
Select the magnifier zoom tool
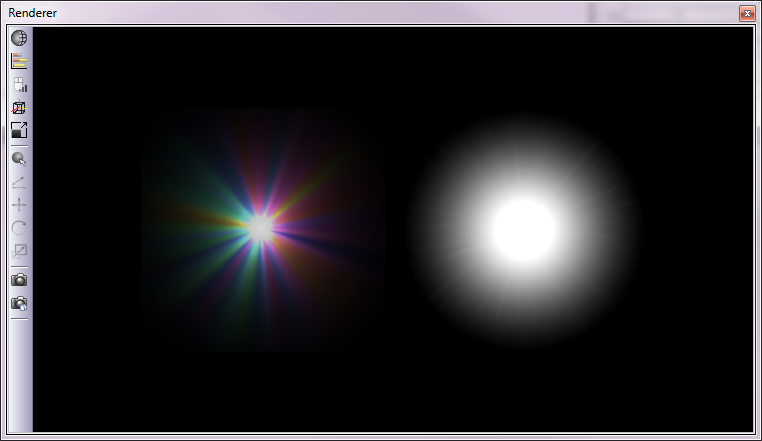coord(19,158)
